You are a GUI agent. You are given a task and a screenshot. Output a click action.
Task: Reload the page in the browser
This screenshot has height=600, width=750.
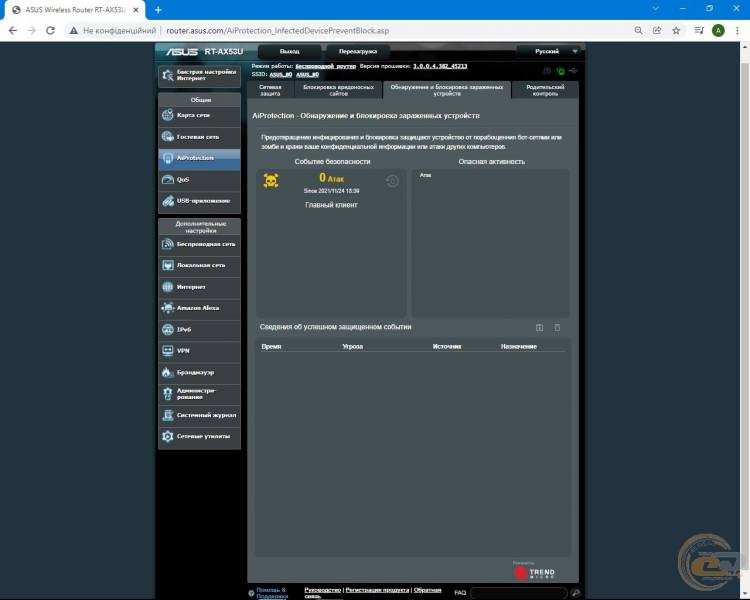[50, 31]
